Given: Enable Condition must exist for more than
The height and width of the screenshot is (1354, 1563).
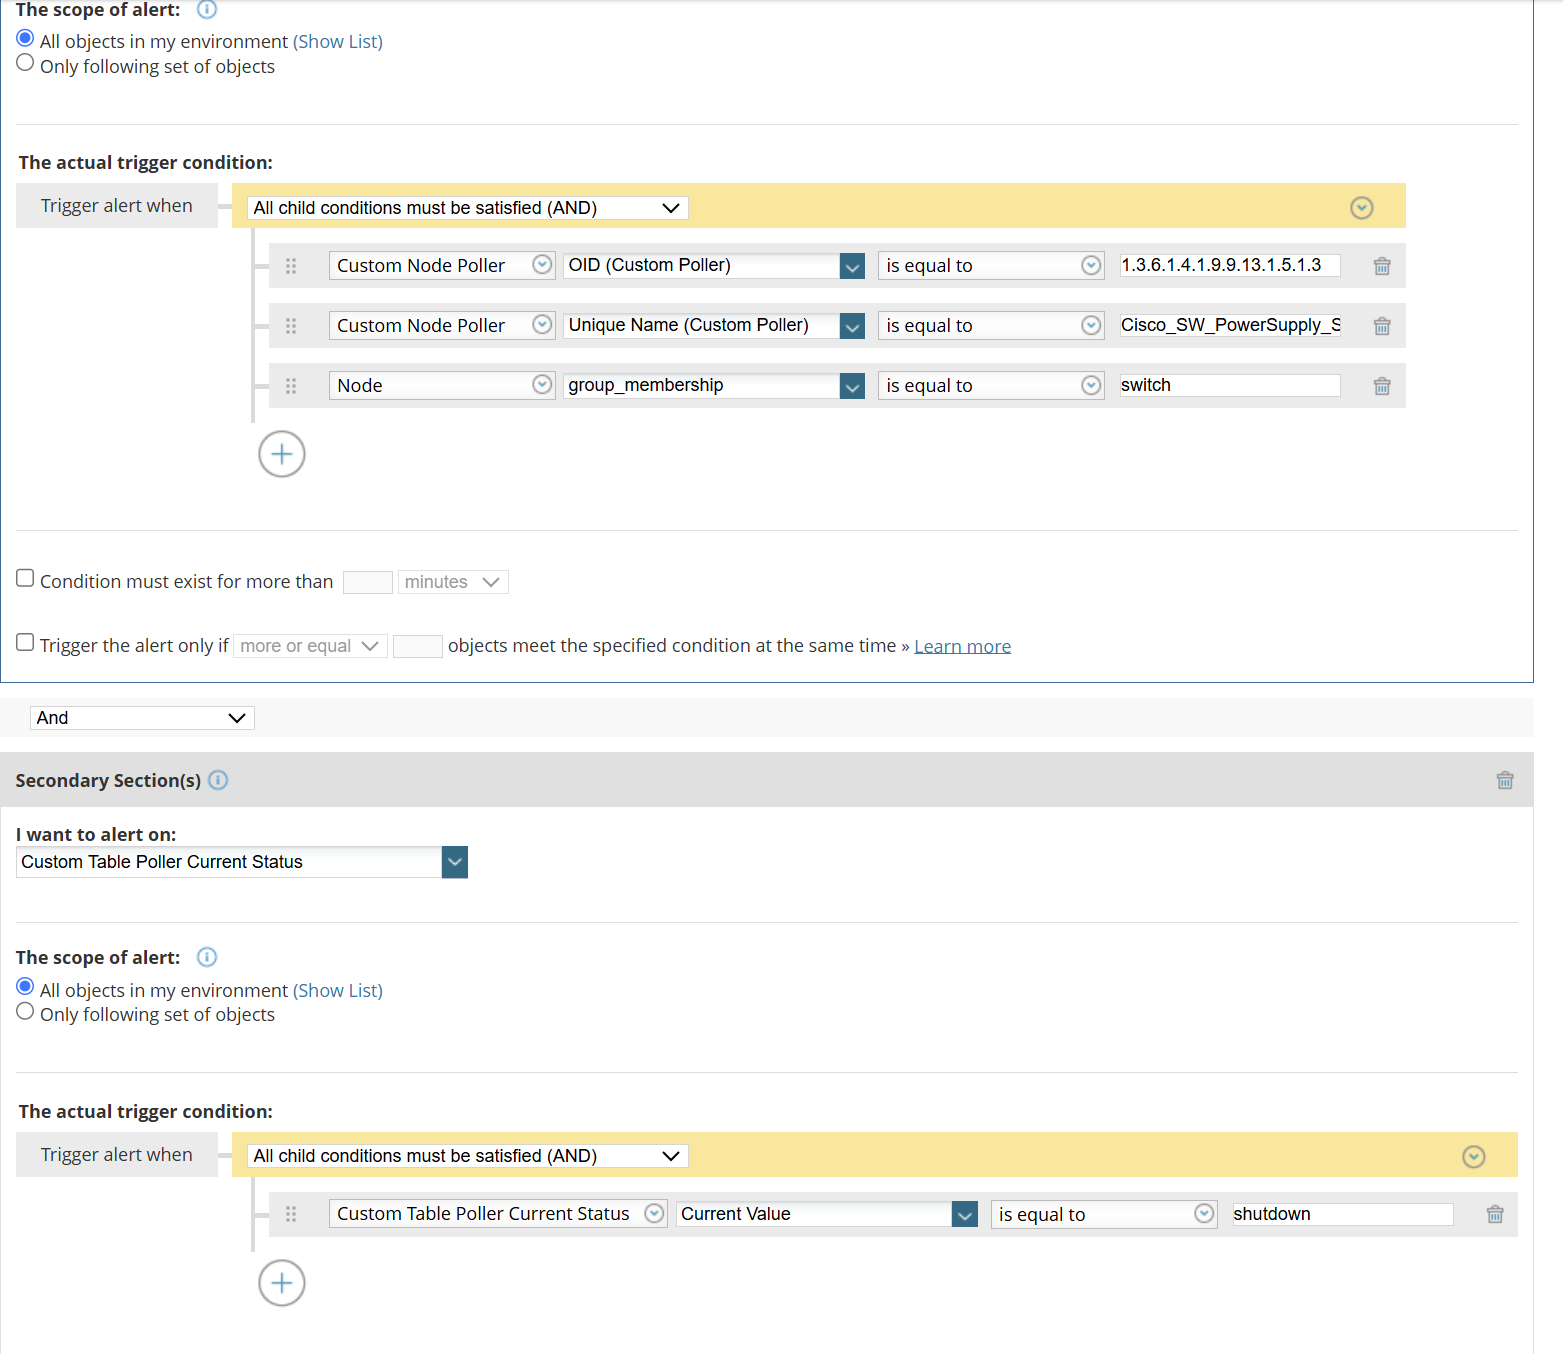Looking at the screenshot, I should [x=25, y=578].
